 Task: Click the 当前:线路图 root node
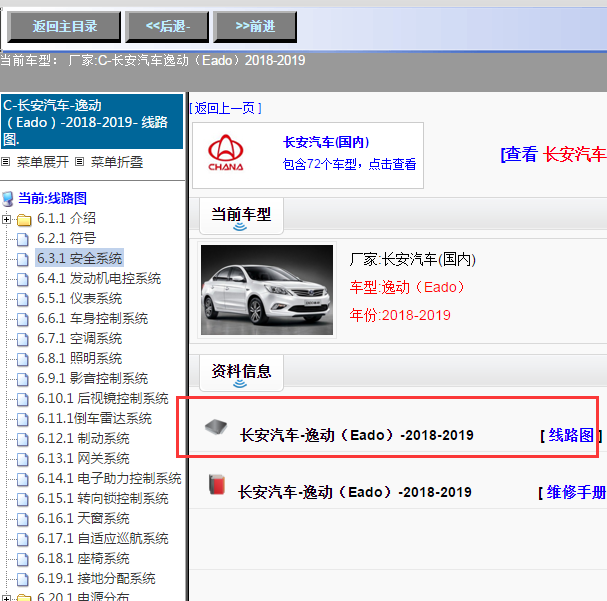[x=52, y=198]
